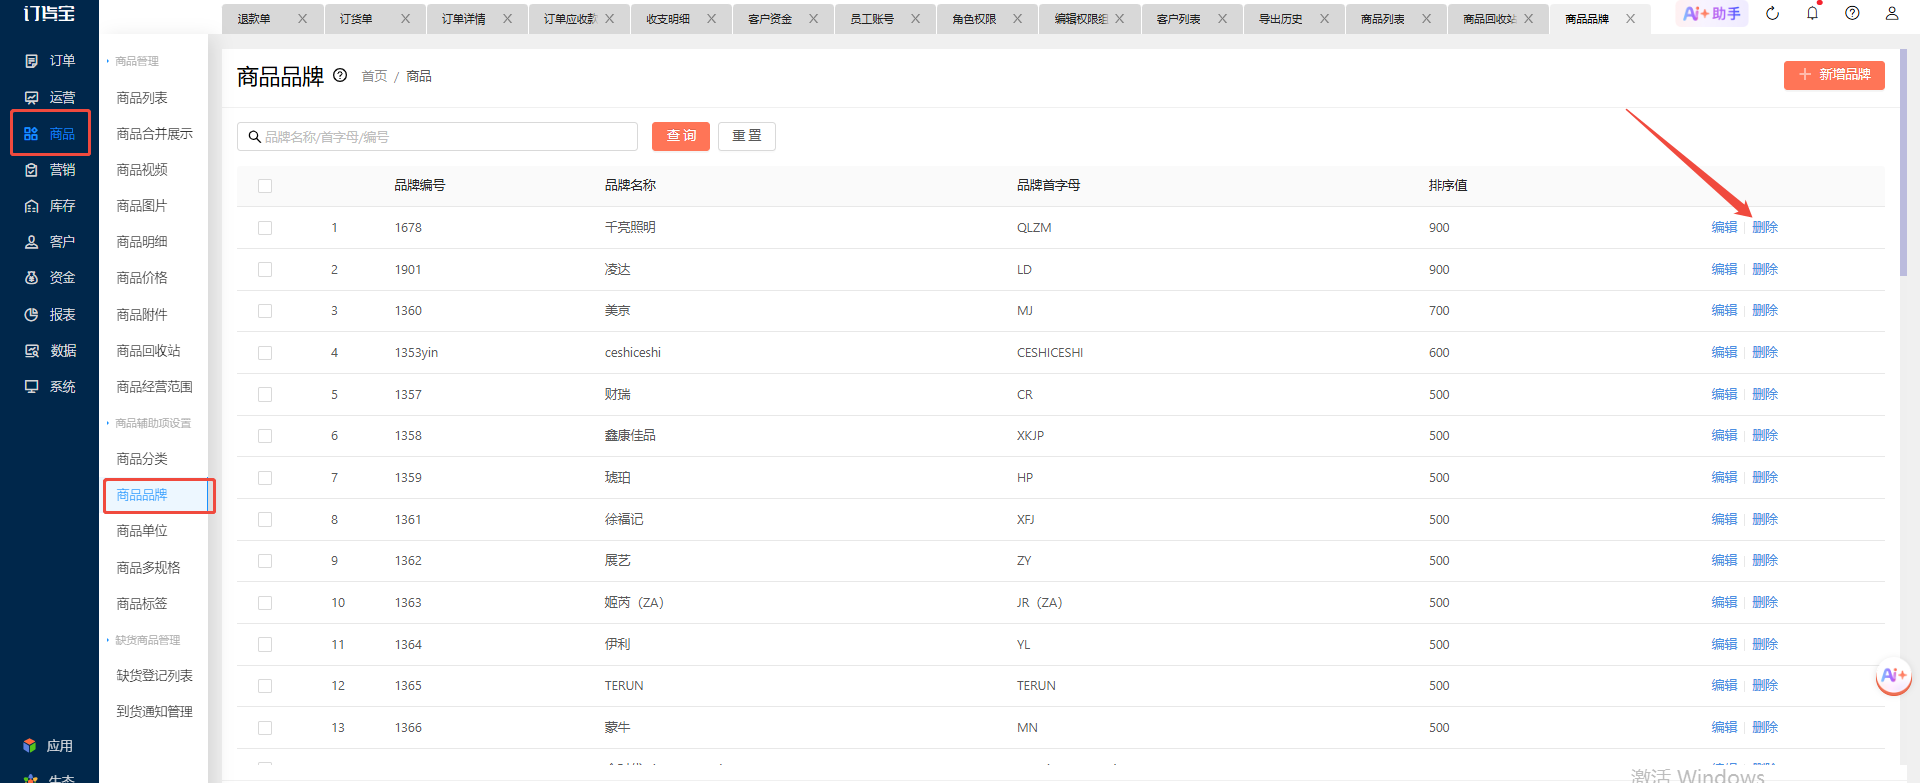1920x783 pixels.
Task: Open the notification bell
Action: 1812,14
